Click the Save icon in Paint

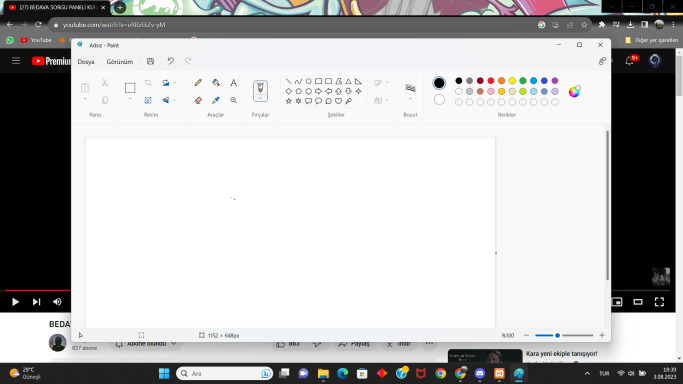(150, 61)
